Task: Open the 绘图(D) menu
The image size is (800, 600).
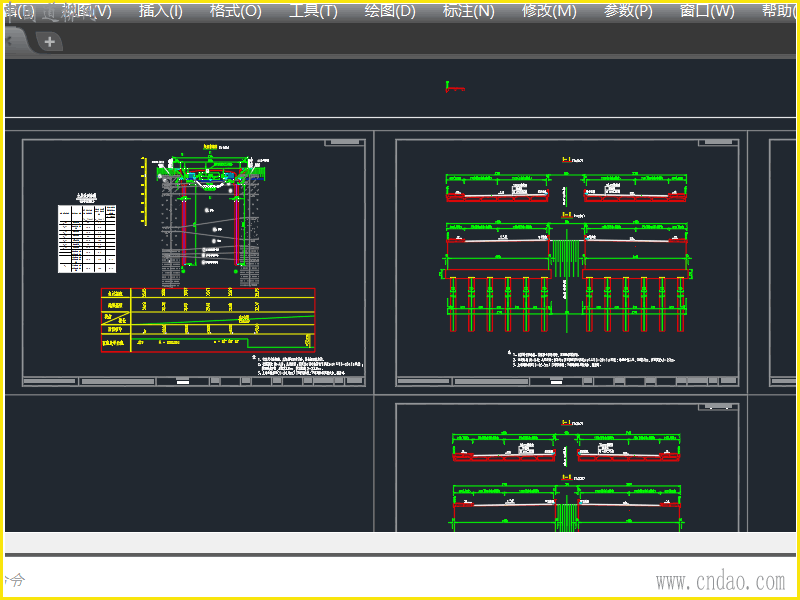Action: tap(390, 12)
